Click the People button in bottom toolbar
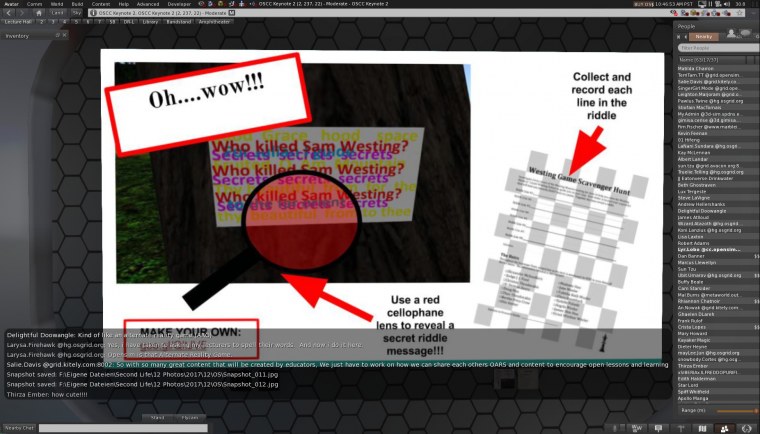The width and height of the screenshot is (760, 434). (x=722, y=428)
